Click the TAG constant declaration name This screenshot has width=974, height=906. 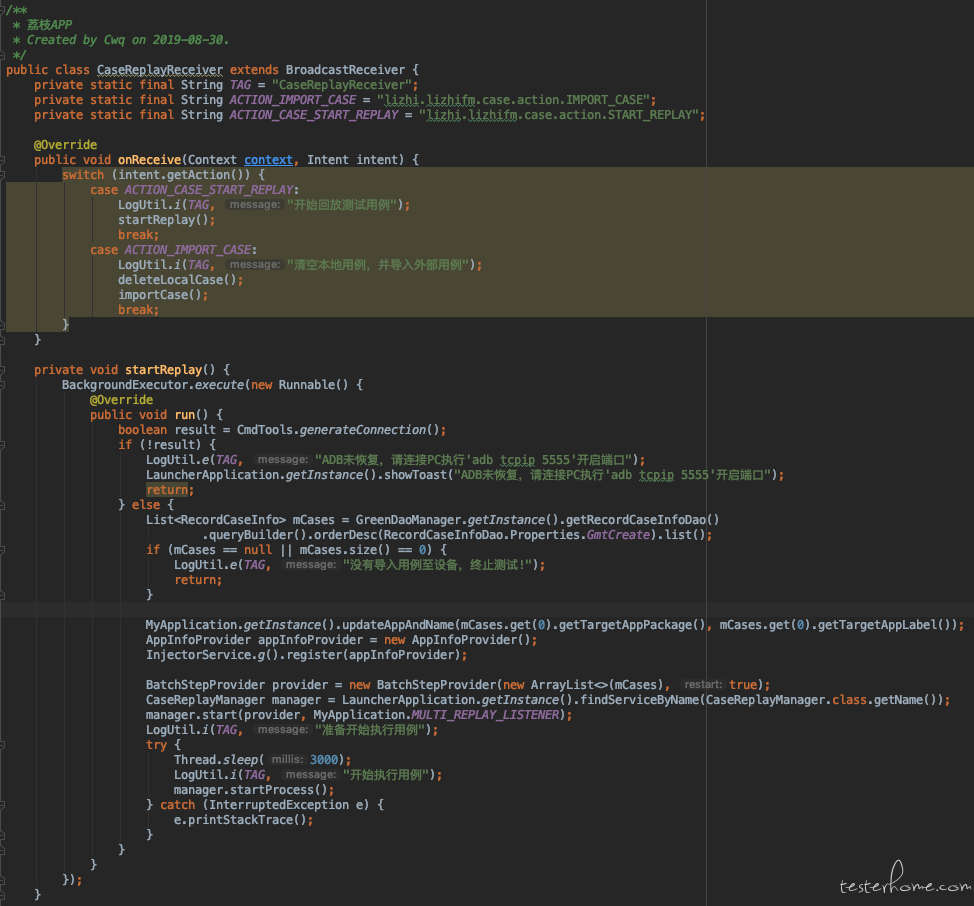pyautogui.click(x=240, y=84)
